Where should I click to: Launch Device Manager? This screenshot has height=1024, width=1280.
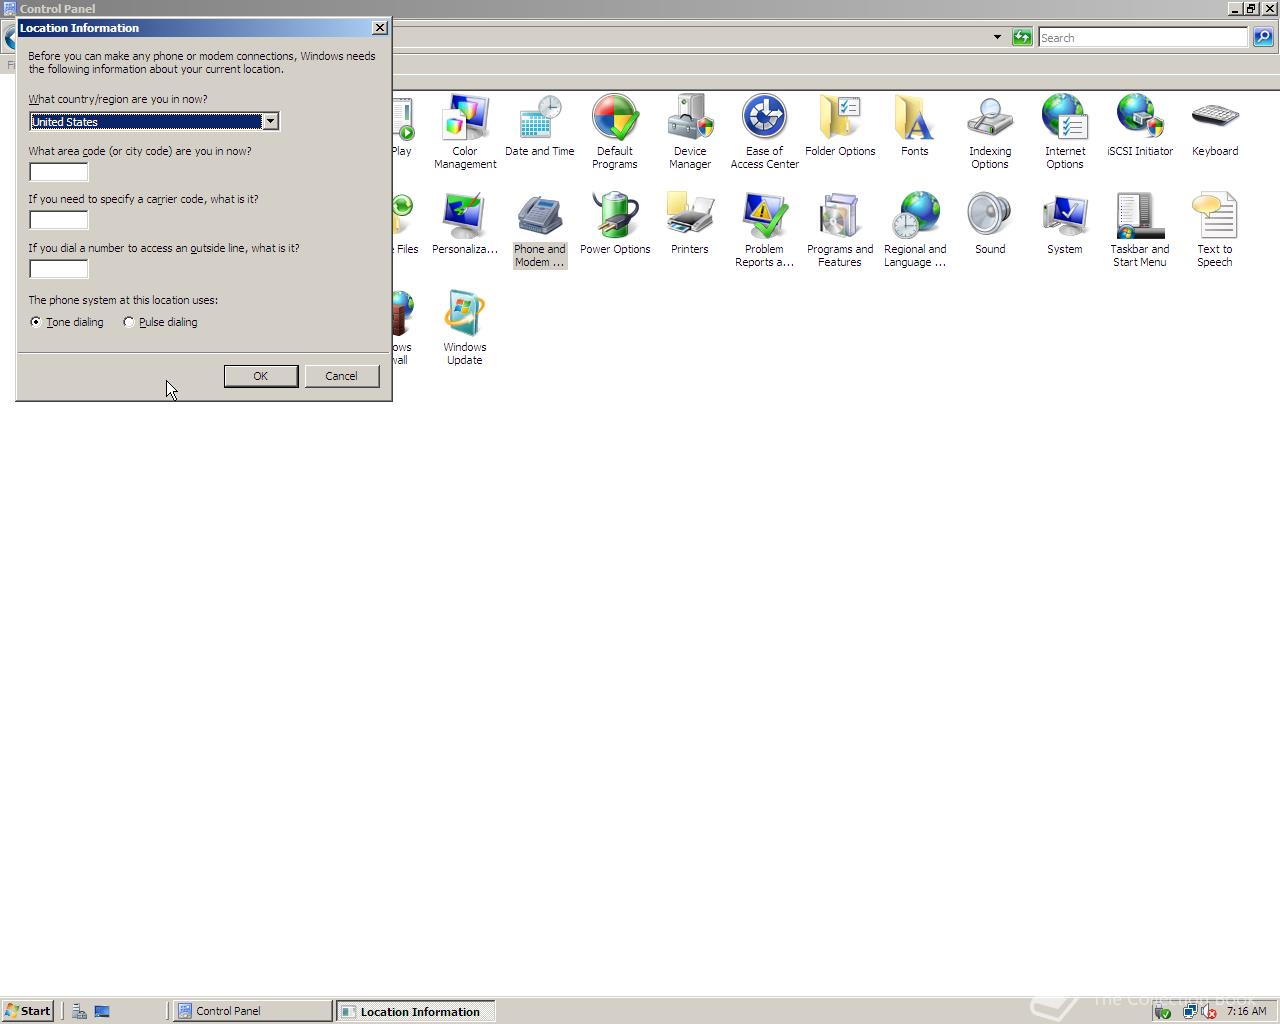[x=690, y=132]
